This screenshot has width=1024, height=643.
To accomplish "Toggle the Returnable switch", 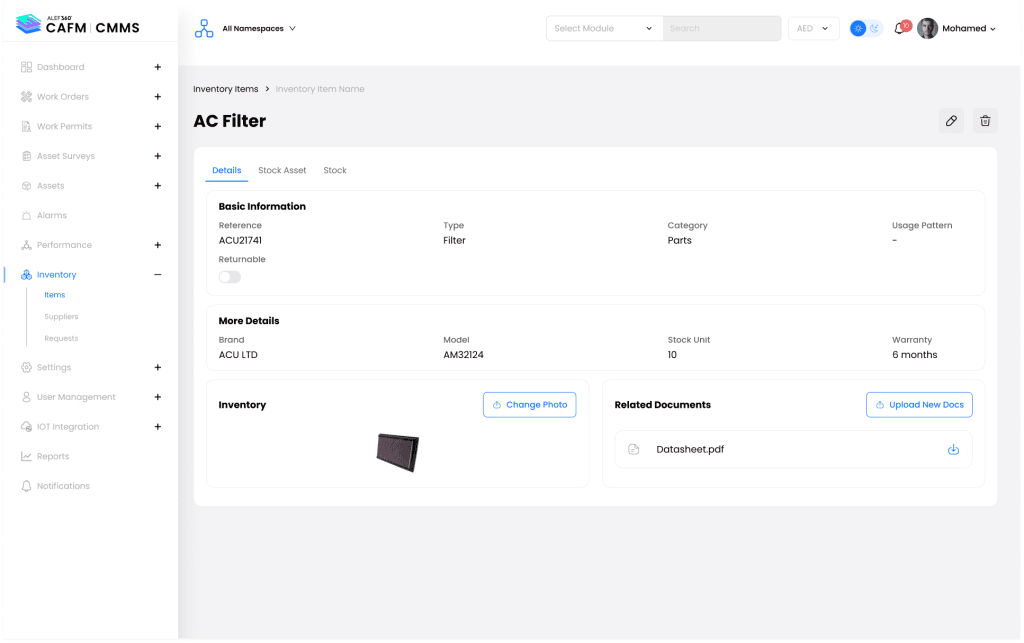I will coord(230,277).
